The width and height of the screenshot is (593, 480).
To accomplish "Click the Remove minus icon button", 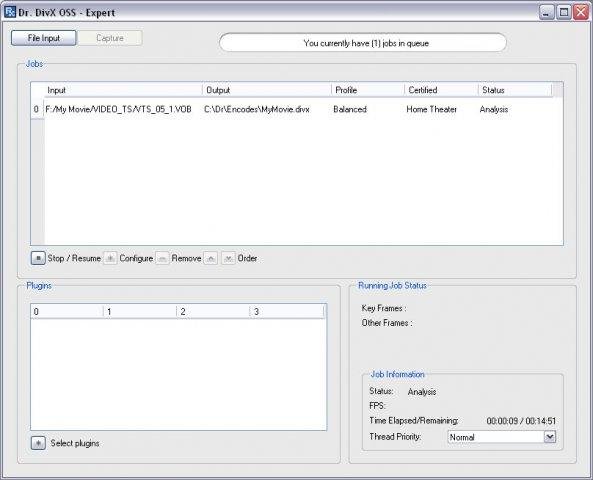I will (x=162, y=258).
